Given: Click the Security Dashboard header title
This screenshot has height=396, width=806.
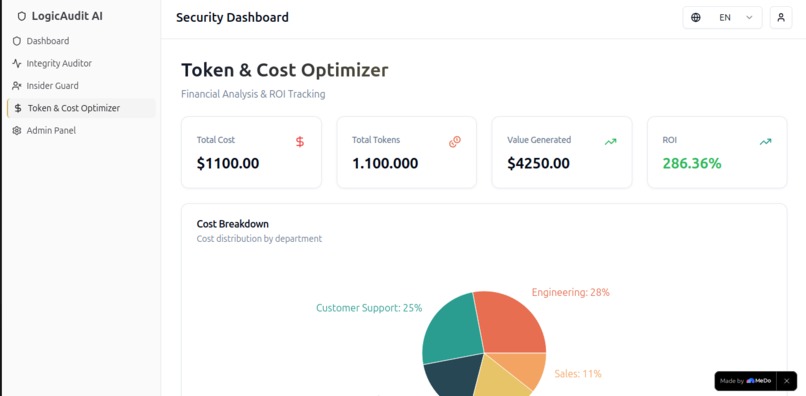Looking at the screenshot, I should coord(232,17).
